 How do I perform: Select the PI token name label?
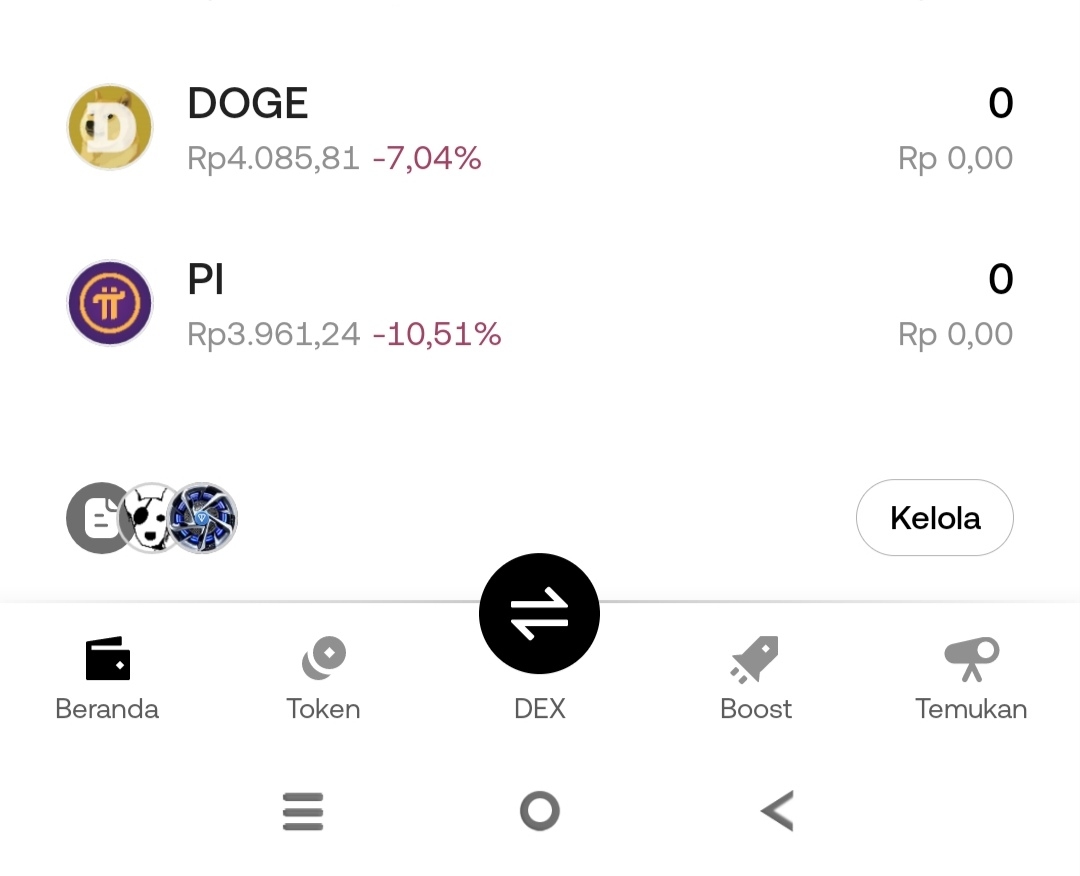[206, 280]
